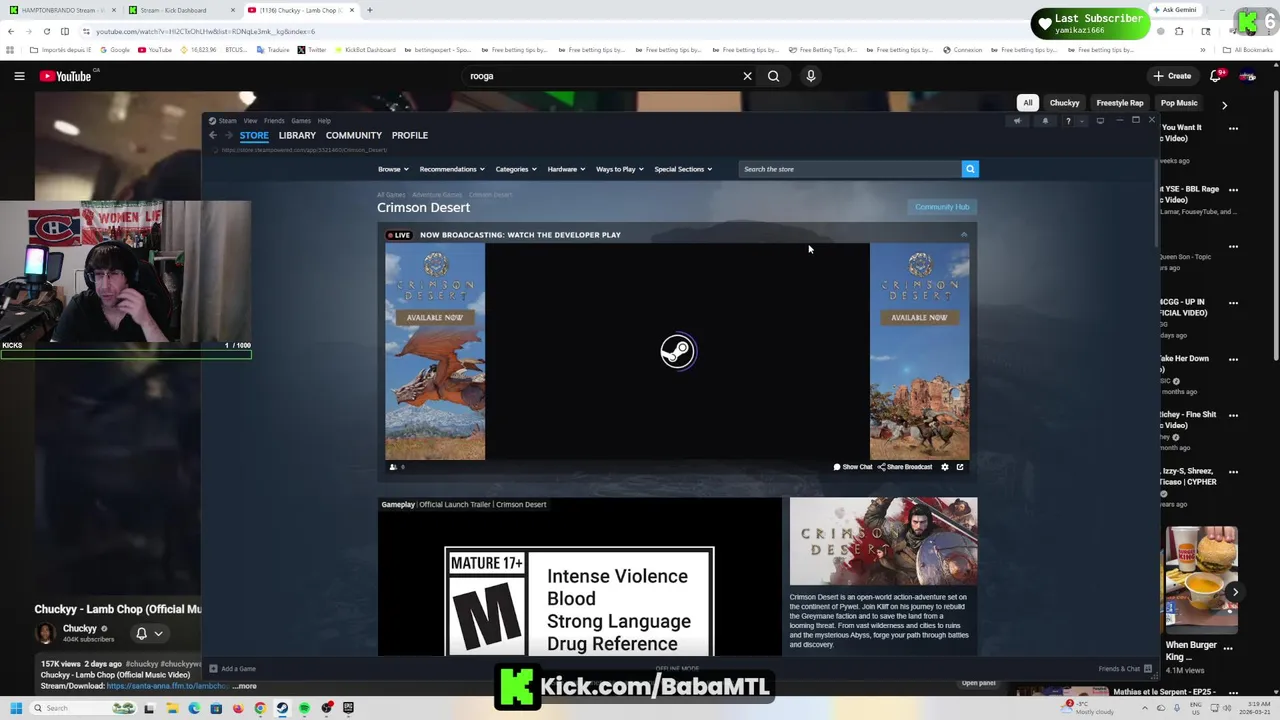Click Add a Game in Steam
1280x720 pixels.
232,669
